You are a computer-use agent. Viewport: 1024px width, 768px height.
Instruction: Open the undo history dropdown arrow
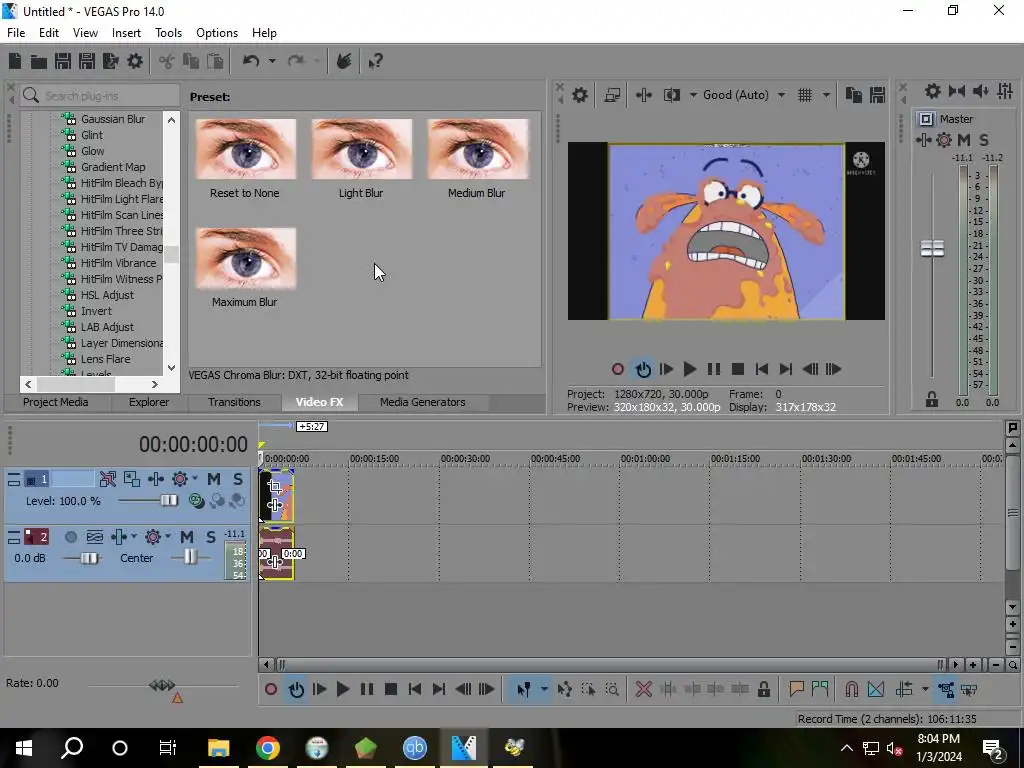click(272, 61)
